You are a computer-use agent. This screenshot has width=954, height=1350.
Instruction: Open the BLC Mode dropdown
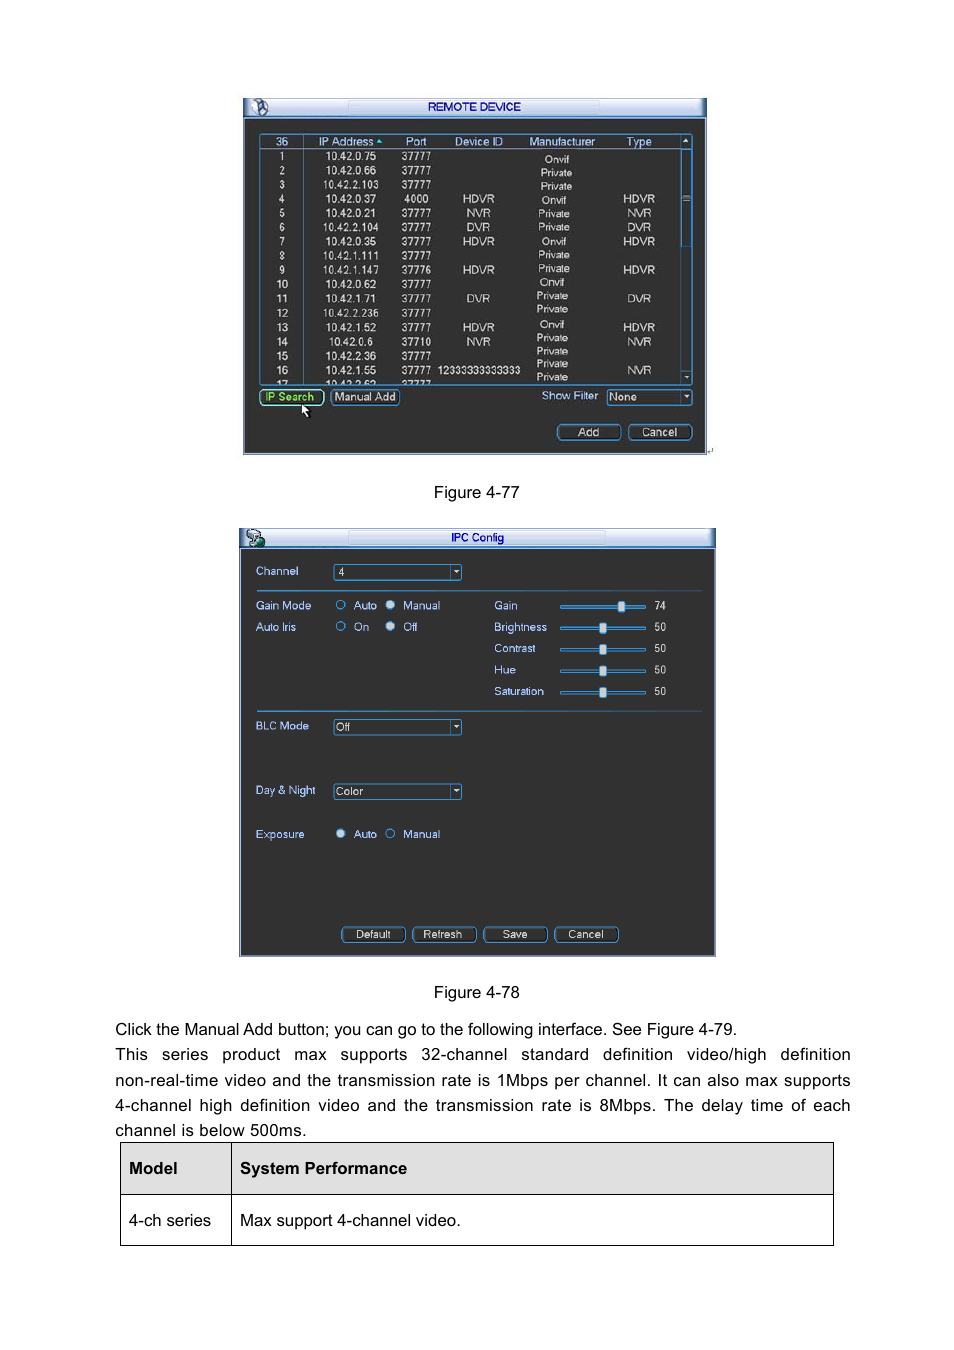coord(397,727)
